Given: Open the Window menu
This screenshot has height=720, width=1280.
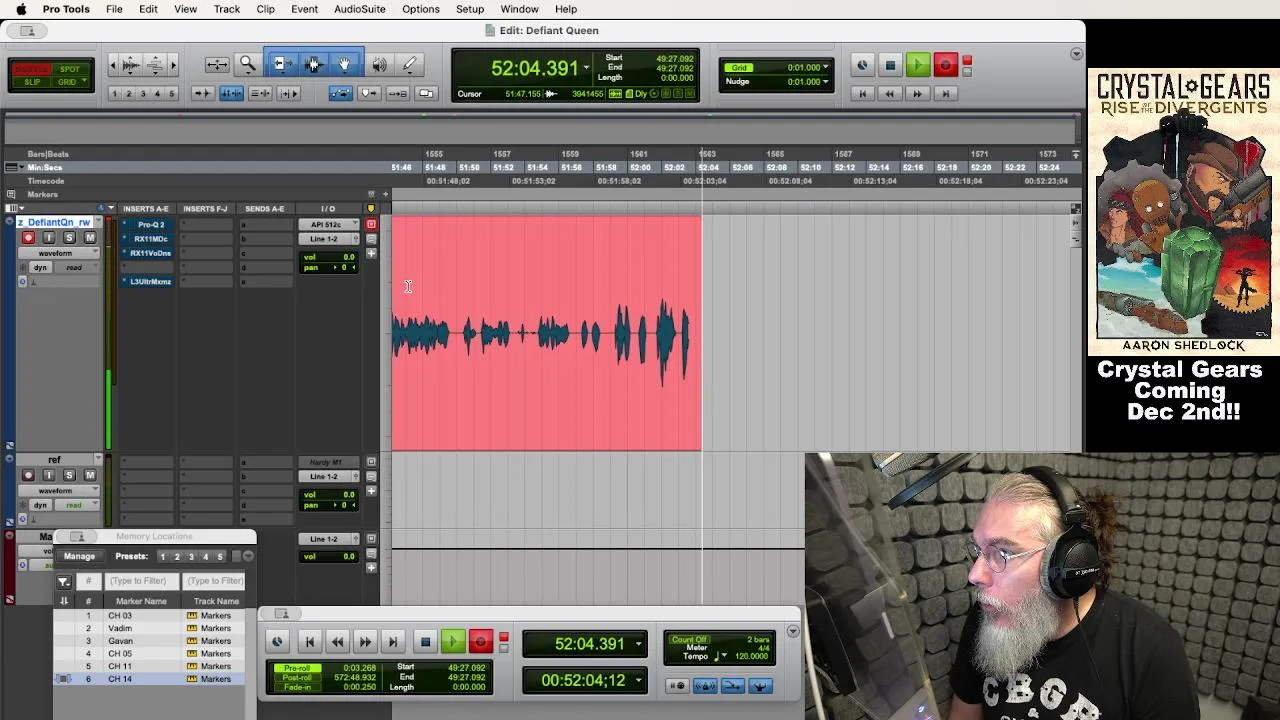Looking at the screenshot, I should (519, 9).
